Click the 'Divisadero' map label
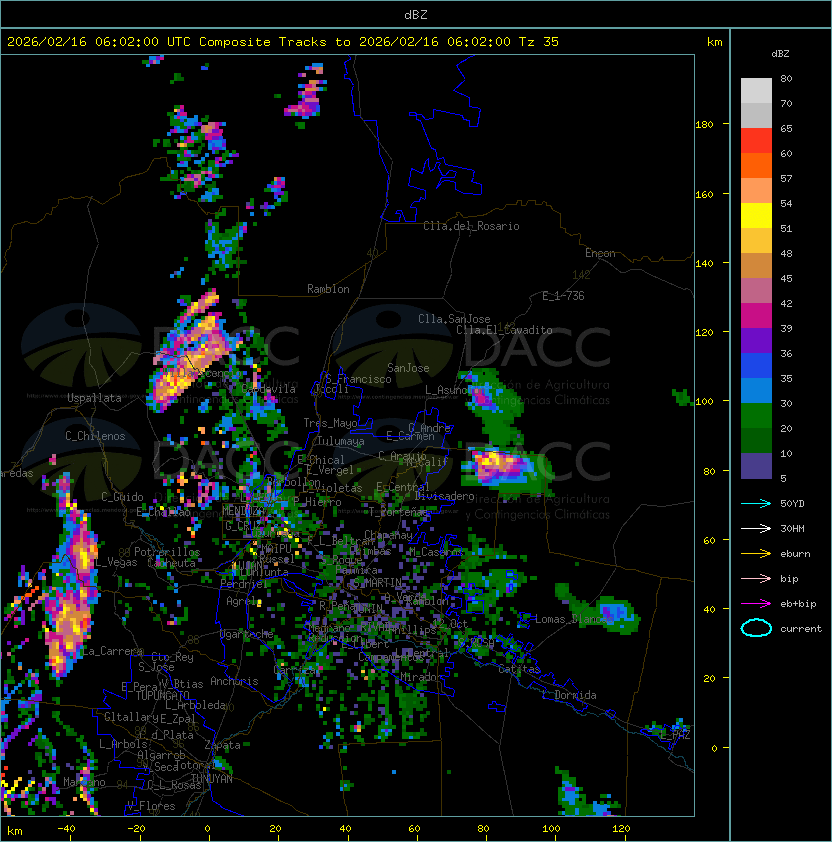This screenshot has height=842, width=832. tap(444, 496)
